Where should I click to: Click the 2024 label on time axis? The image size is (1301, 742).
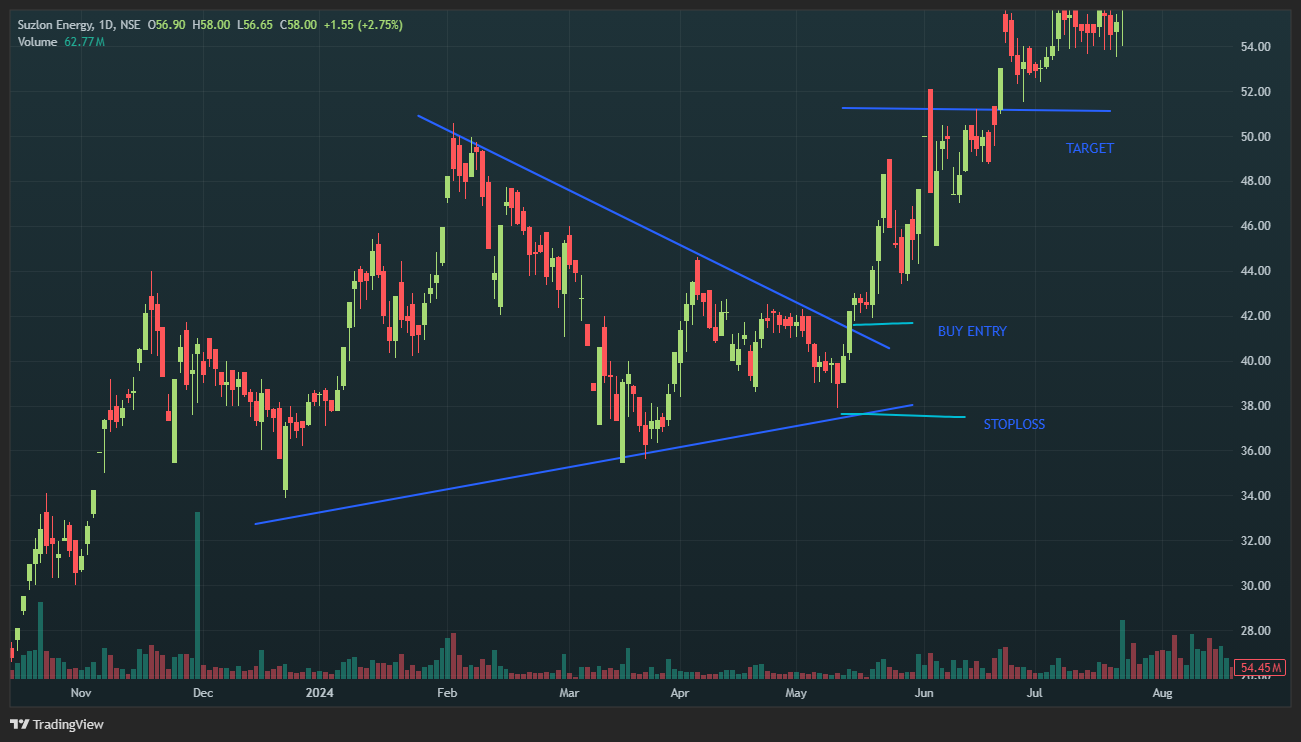click(320, 692)
